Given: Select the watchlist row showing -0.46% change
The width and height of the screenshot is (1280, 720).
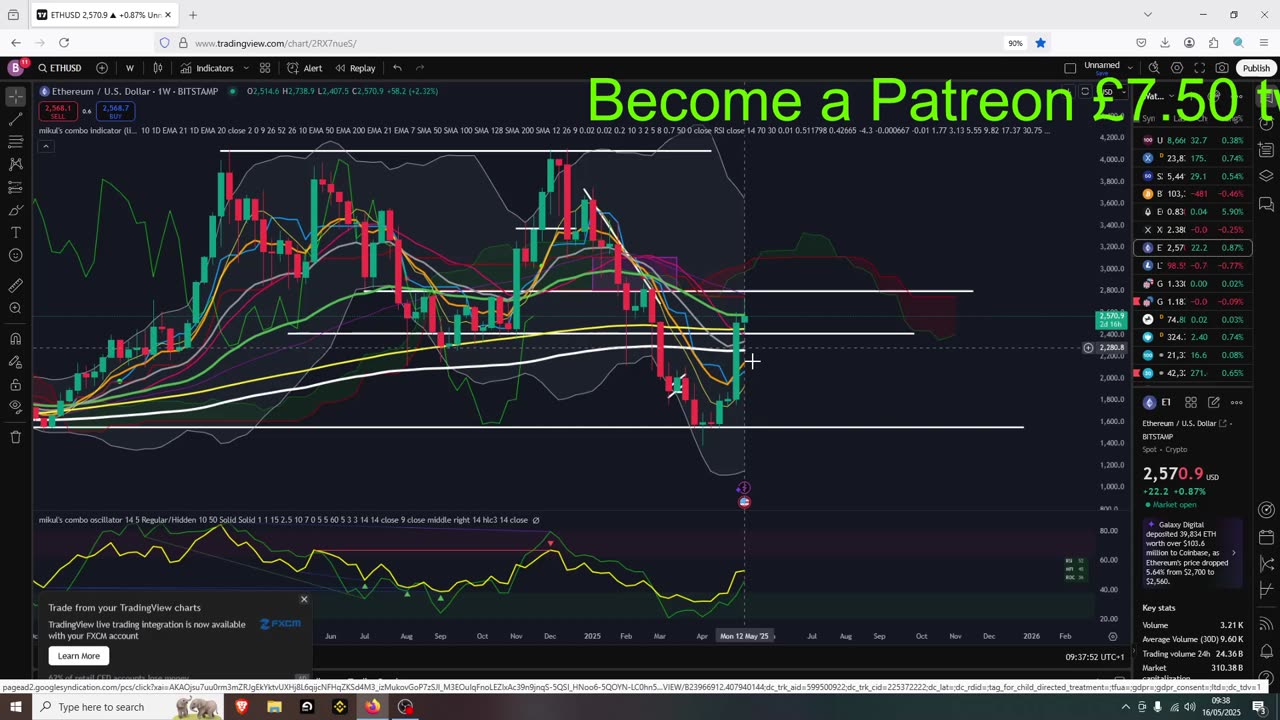Looking at the screenshot, I should [1193, 194].
